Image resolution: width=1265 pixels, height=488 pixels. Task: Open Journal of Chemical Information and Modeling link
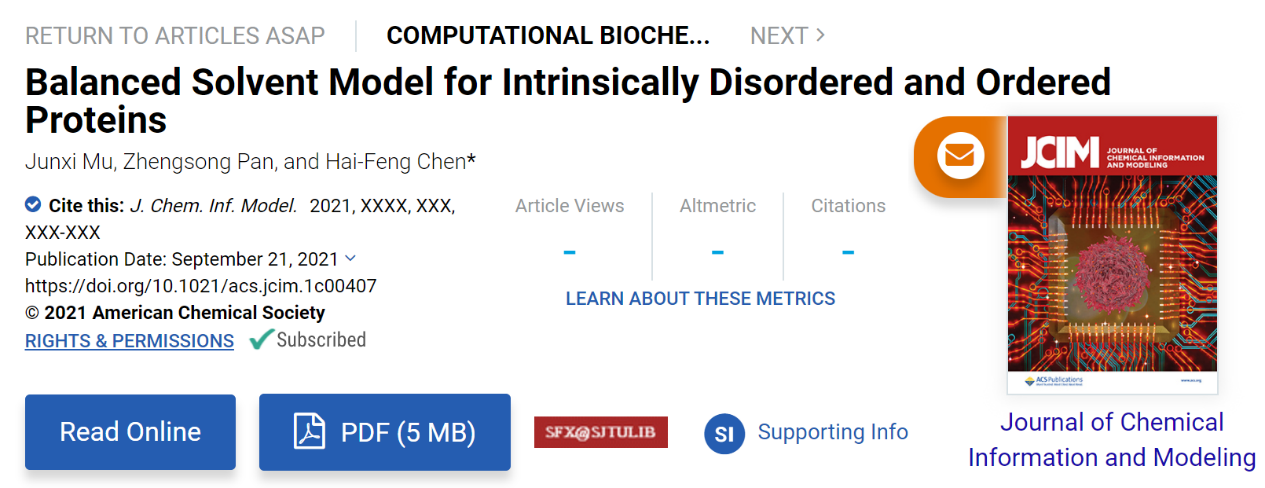(x=1111, y=440)
